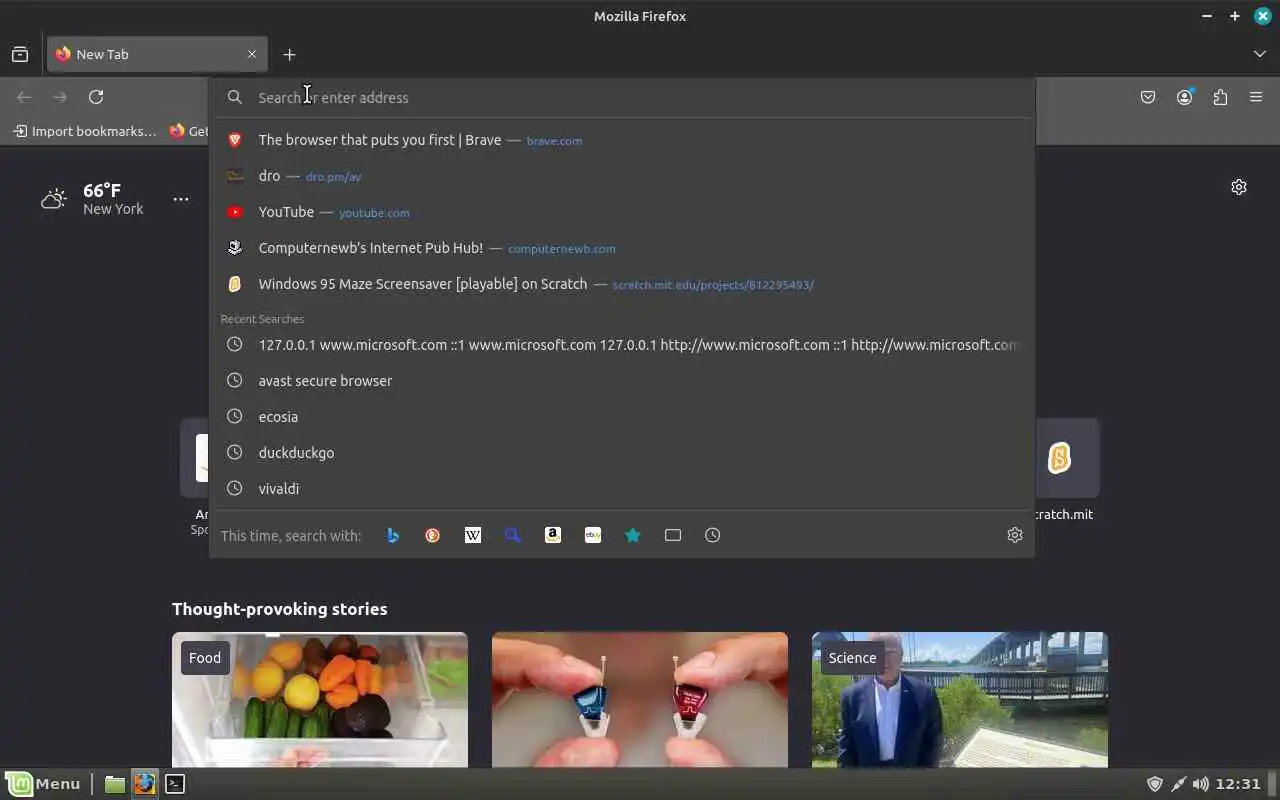Select recent search 'ecosia'
Viewport: 1280px width, 800px height.
click(622, 416)
